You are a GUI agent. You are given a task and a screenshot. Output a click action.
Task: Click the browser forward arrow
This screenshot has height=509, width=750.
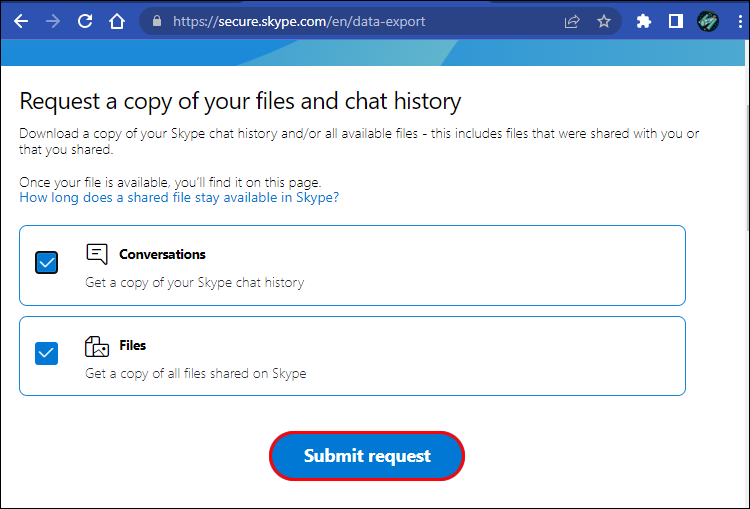click(x=53, y=21)
